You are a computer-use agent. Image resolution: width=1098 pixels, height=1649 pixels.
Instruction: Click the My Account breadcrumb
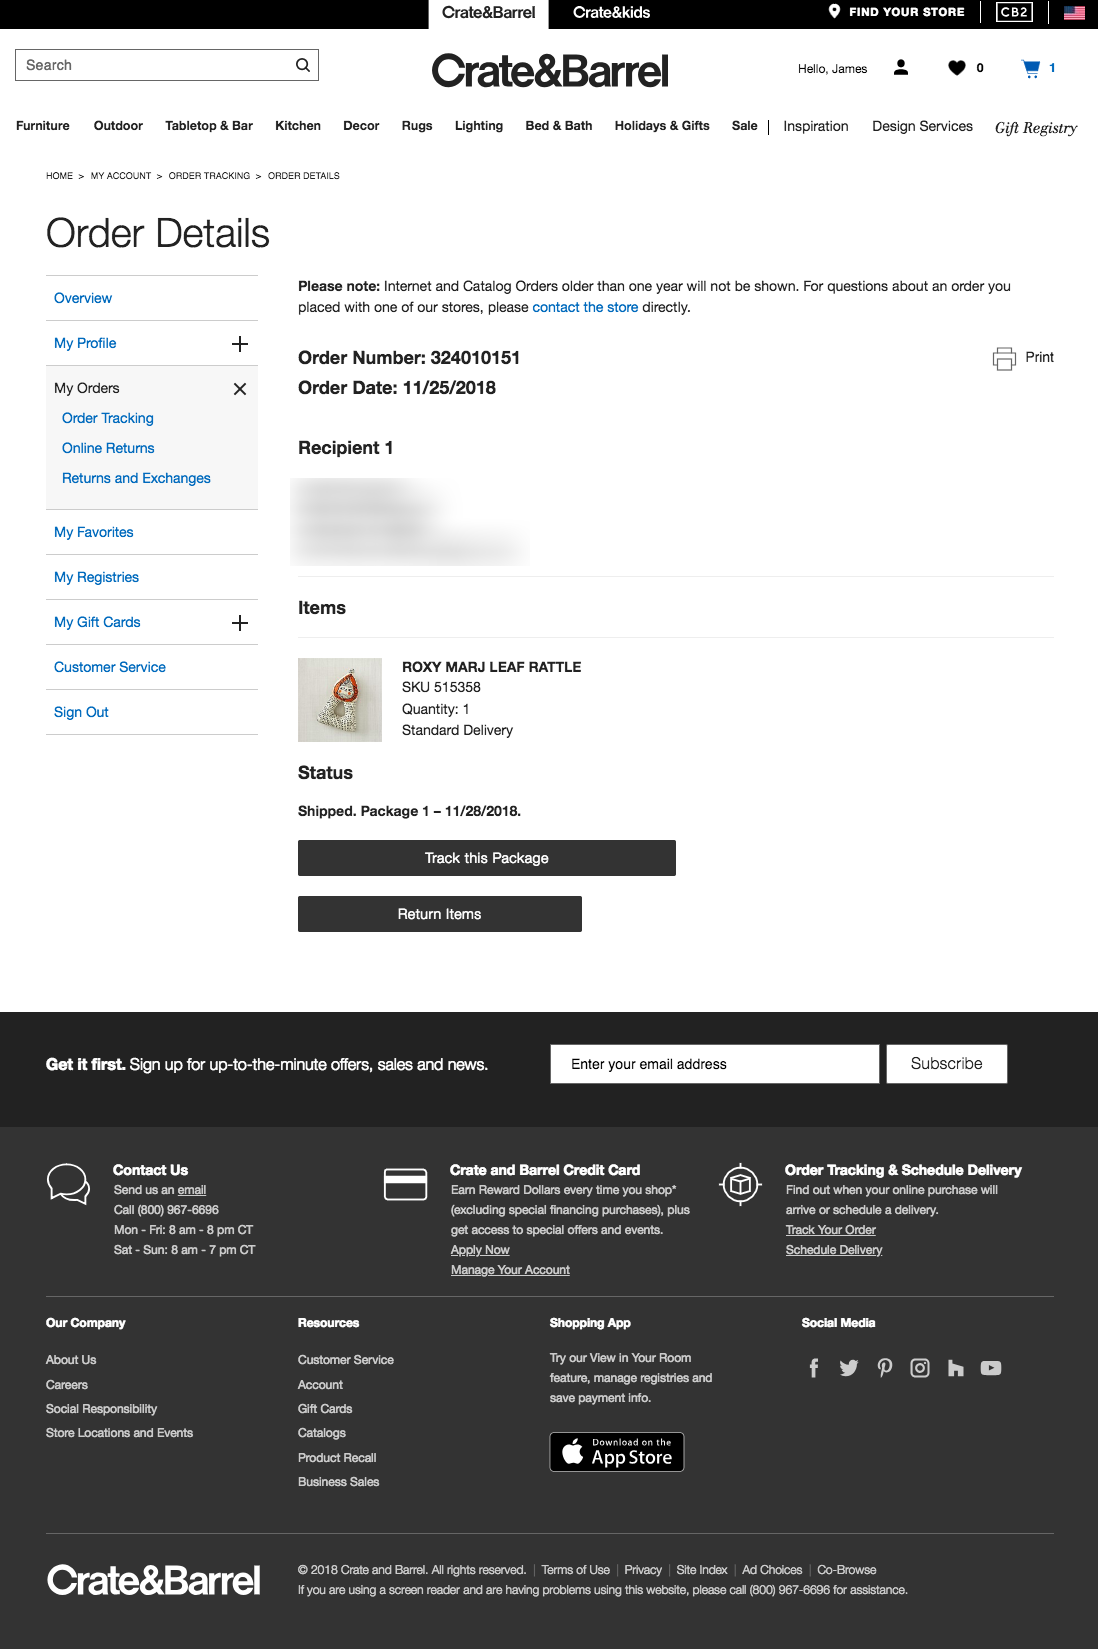tap(121, 176)
